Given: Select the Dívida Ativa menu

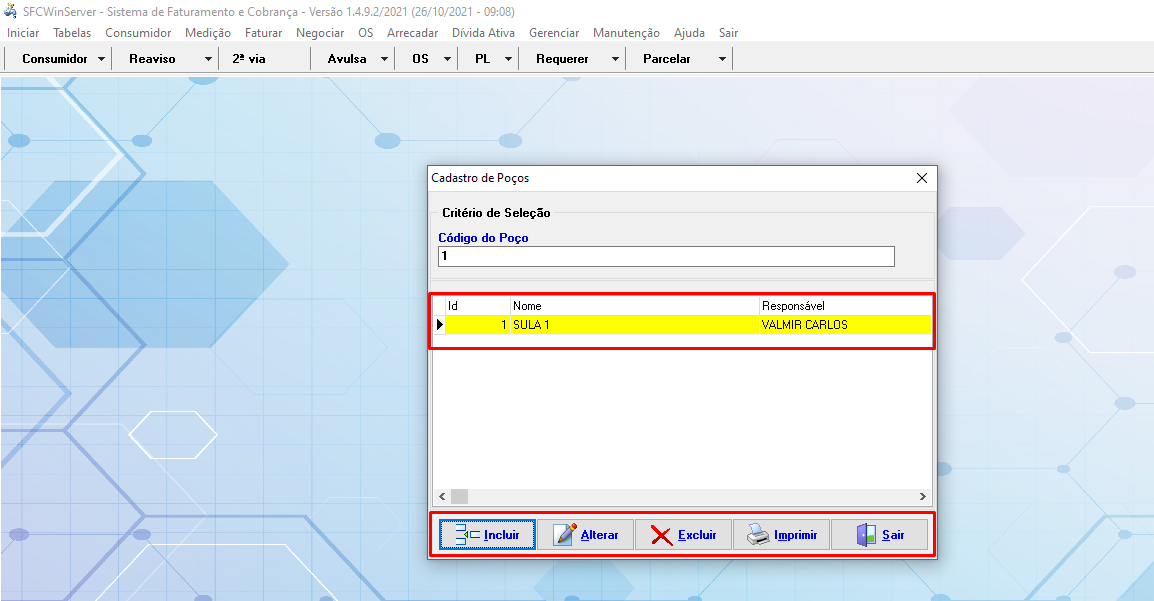Looking at the screenshot, I should (x=483, y=33).
